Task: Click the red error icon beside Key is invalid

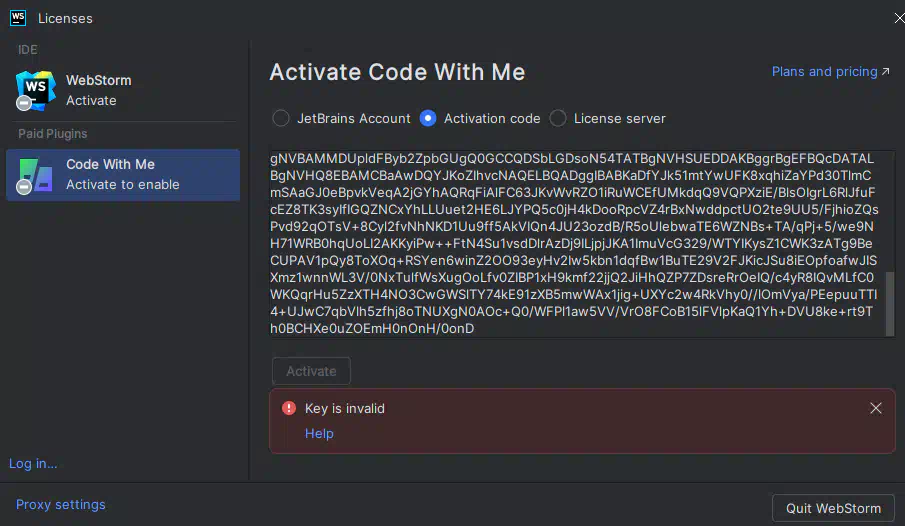Action: click(289, 408)
